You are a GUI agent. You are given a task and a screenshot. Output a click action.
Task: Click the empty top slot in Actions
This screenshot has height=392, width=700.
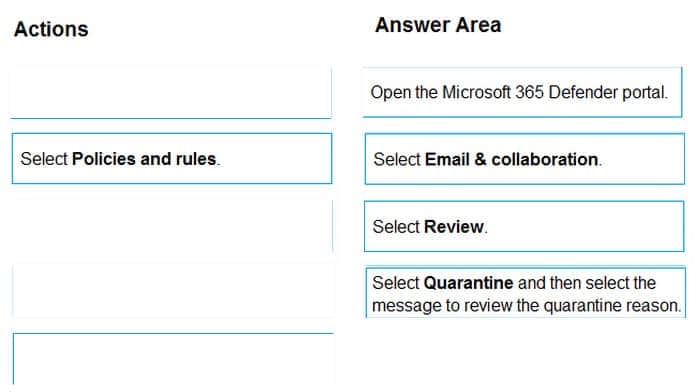(171, 92)
